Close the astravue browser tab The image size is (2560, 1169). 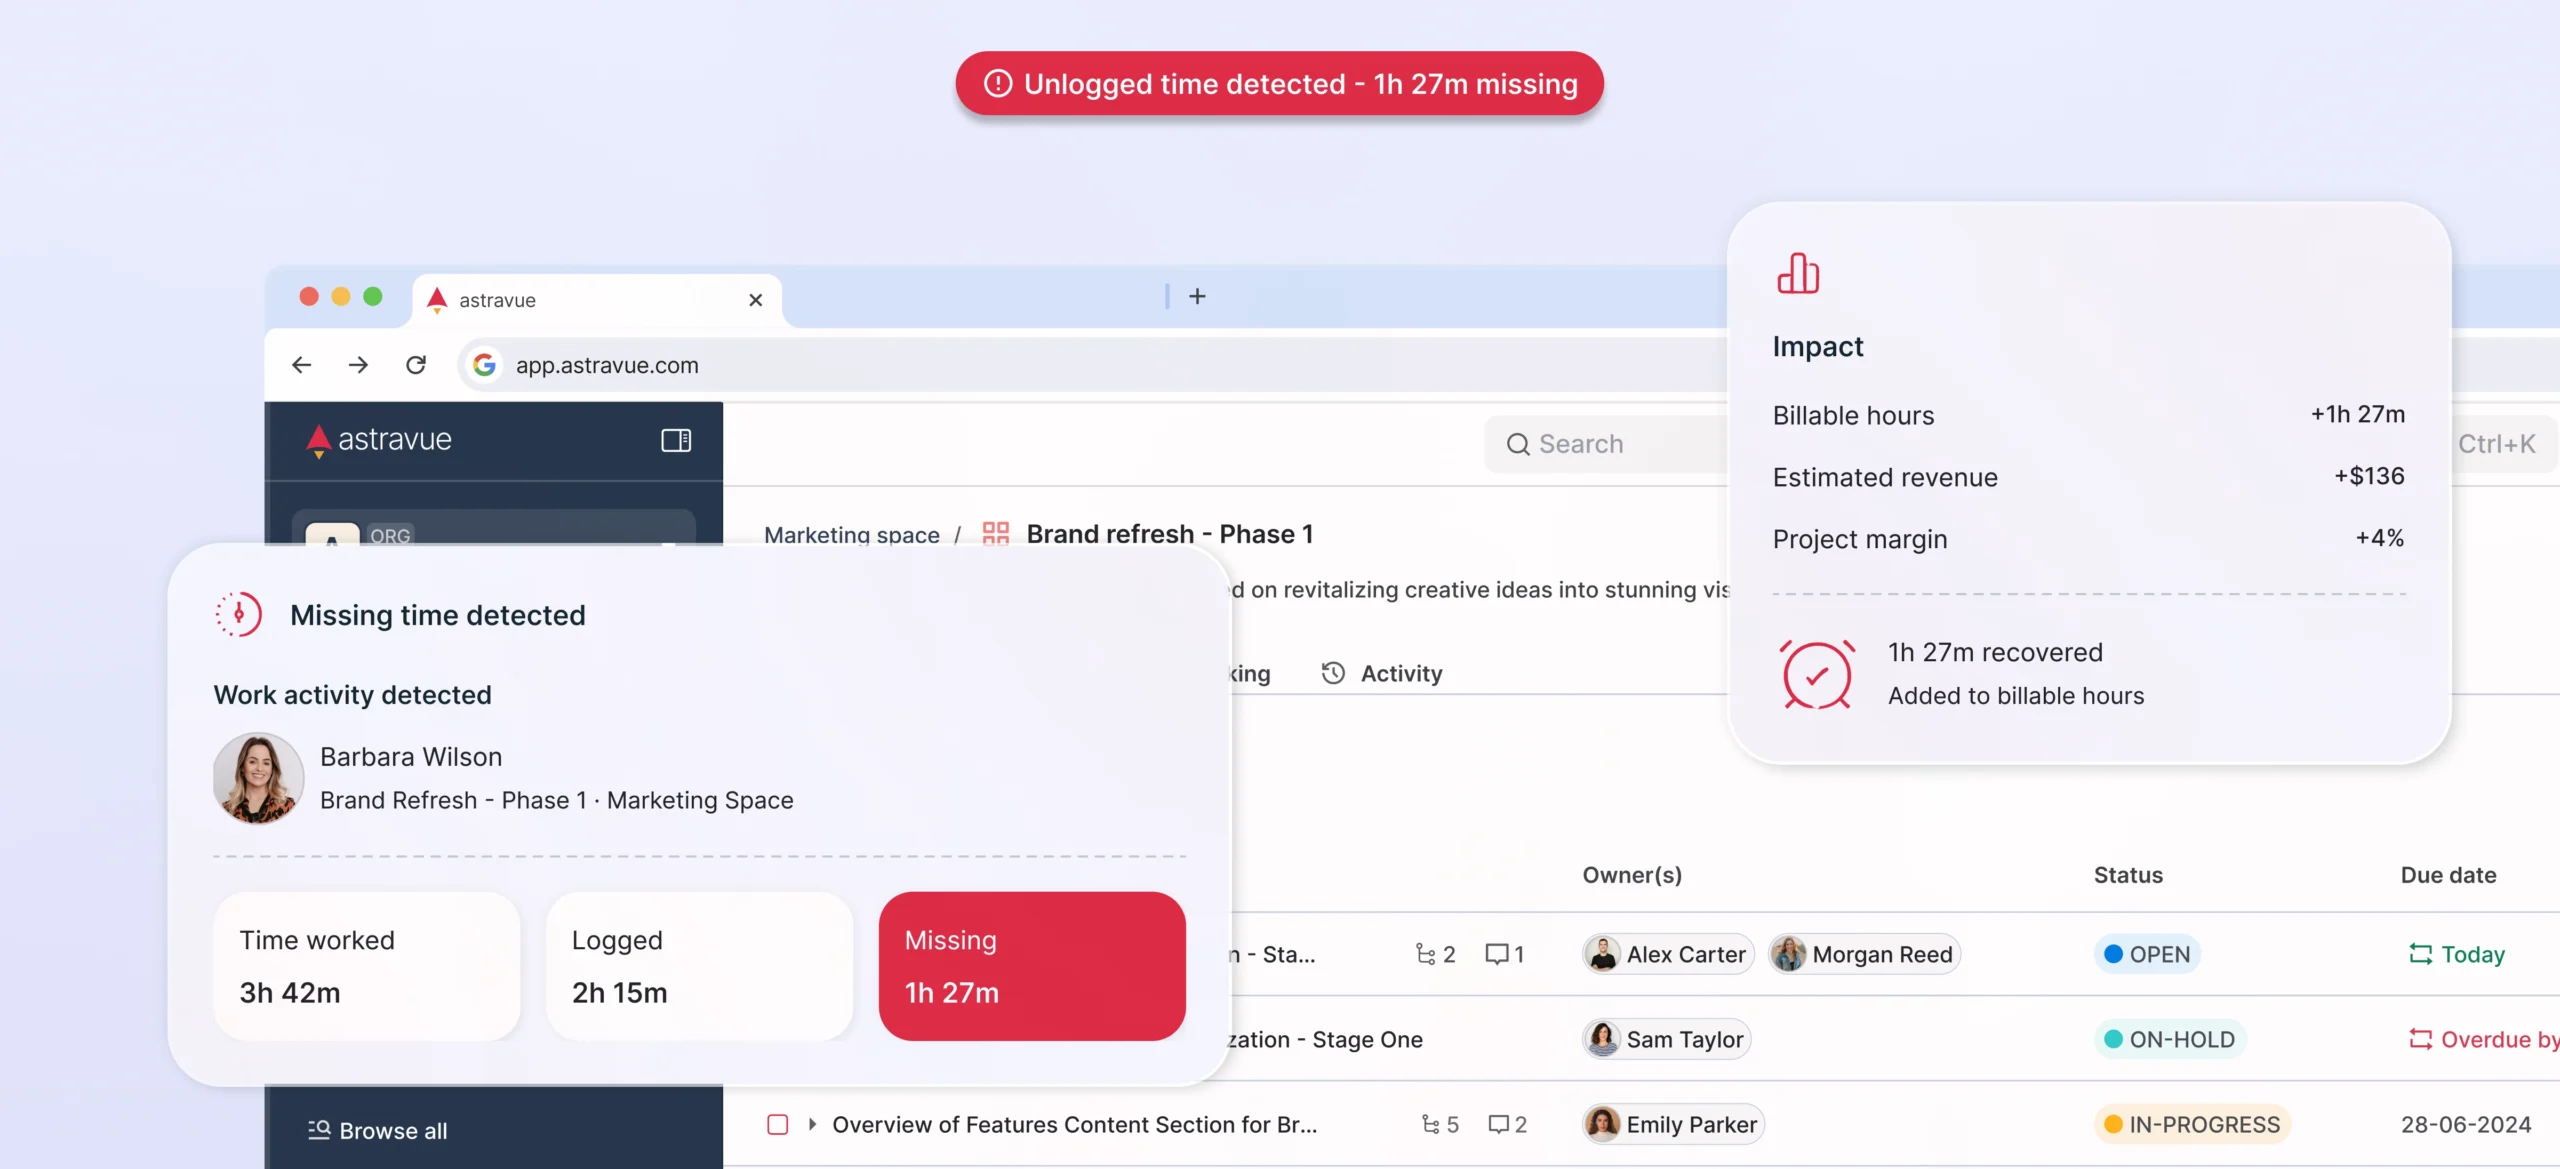pos(756,300)
